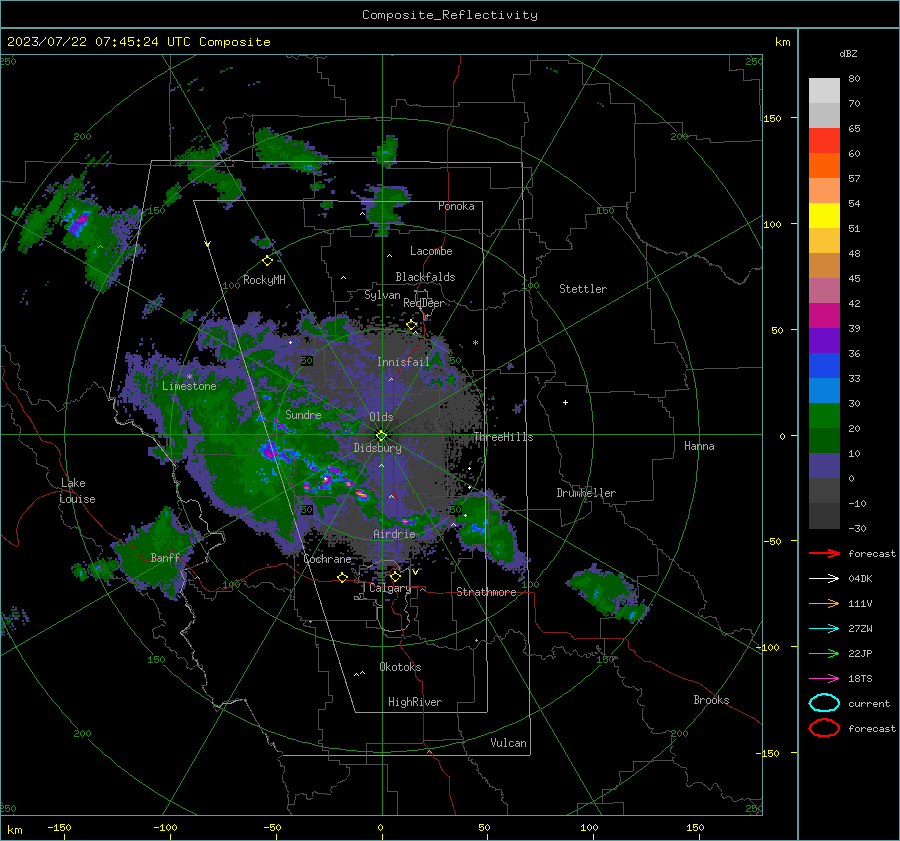The image size is (900, 841).
Task: Click the Sundre city label
Action: click(x=303, y=414)
